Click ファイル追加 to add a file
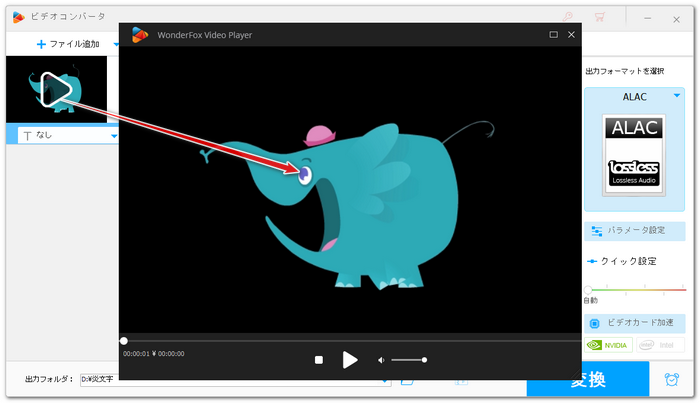The height and width of the screenshot is (403, 700). tap(68, 44)
